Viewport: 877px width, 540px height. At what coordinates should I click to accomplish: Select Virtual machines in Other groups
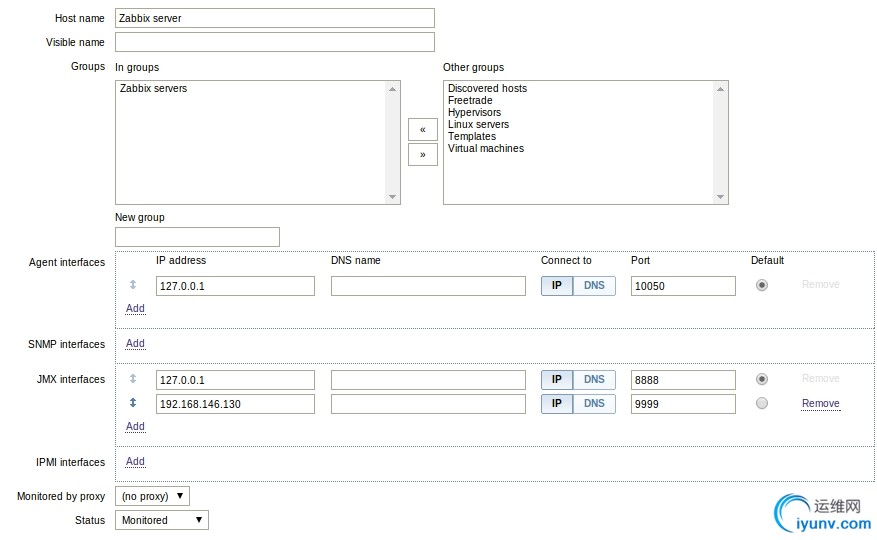485,148
